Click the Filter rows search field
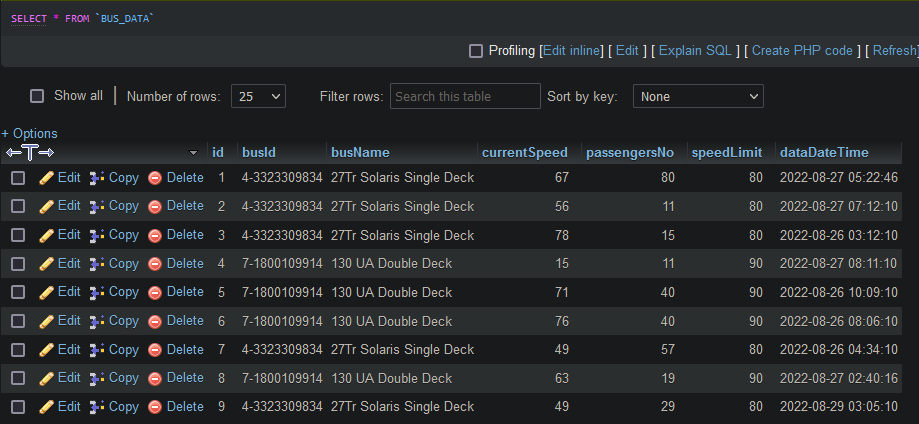Screen dimensions: 919x424 (465, 96)
